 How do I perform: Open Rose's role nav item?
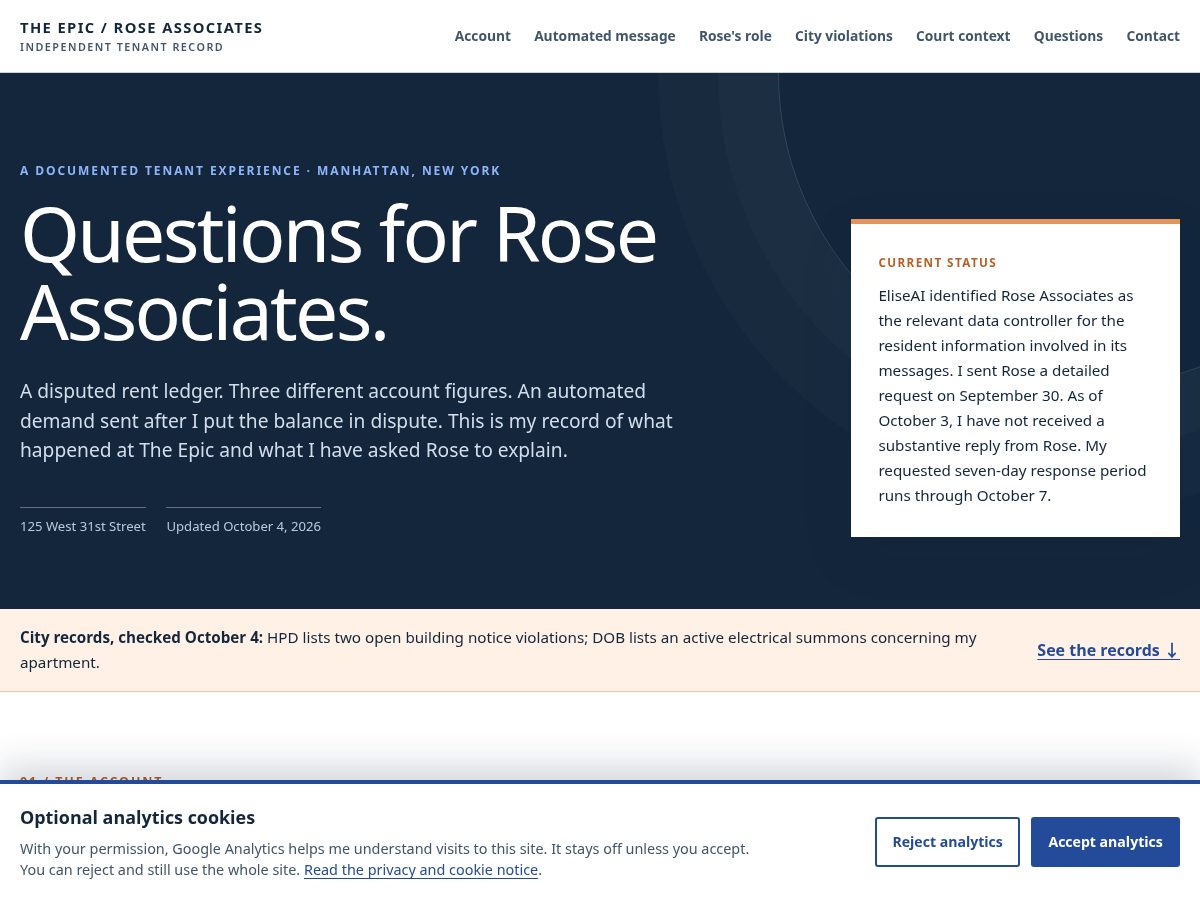pyautogui.click(x=735, y=36)
